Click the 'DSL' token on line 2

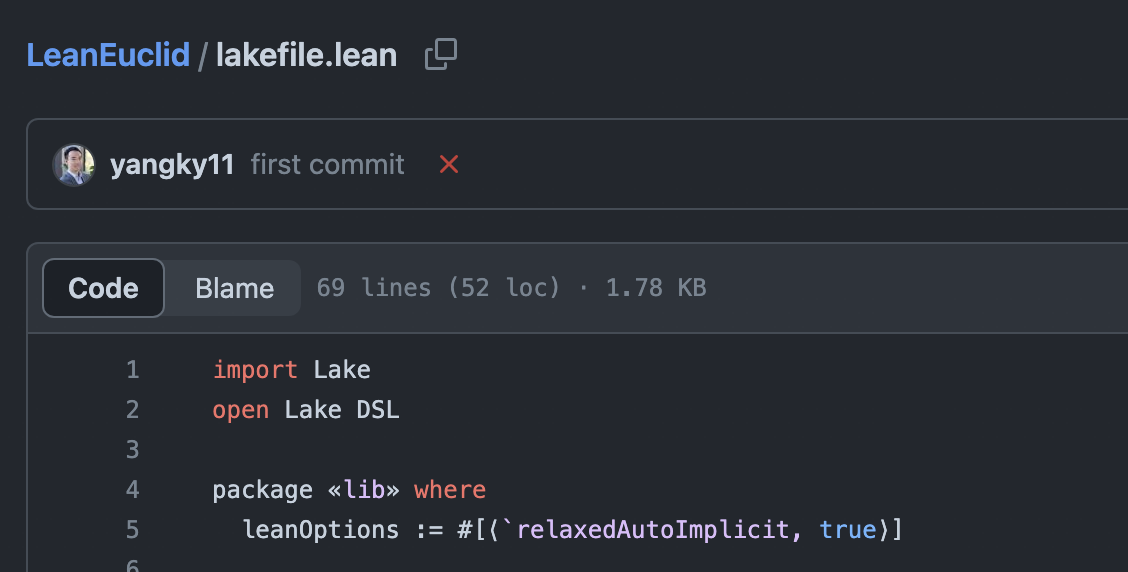[x=378, y=410]
